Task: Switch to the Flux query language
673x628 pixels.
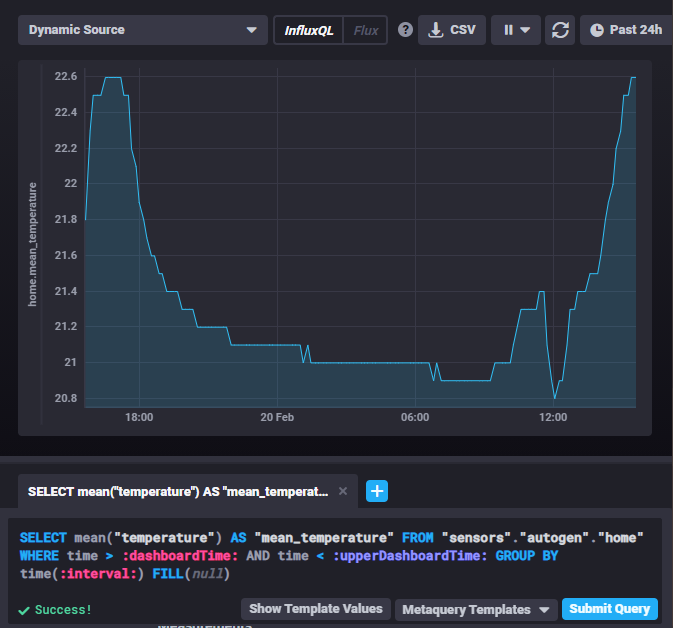Action: coord(366,30)
